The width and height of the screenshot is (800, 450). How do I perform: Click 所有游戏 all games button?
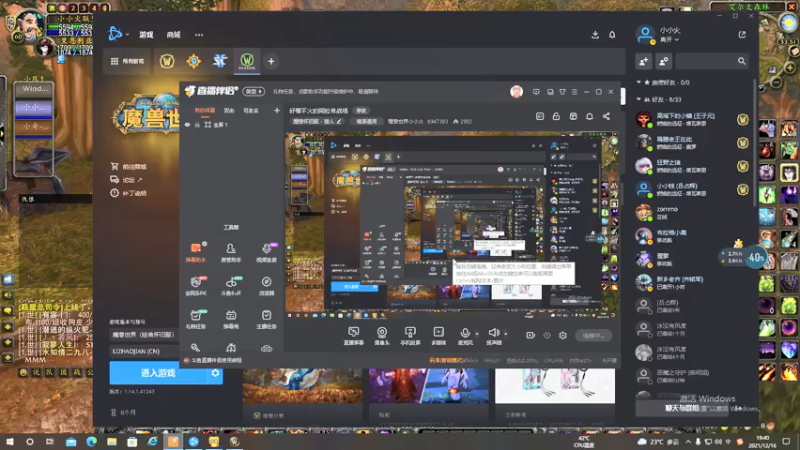click(x=128, y=61)
